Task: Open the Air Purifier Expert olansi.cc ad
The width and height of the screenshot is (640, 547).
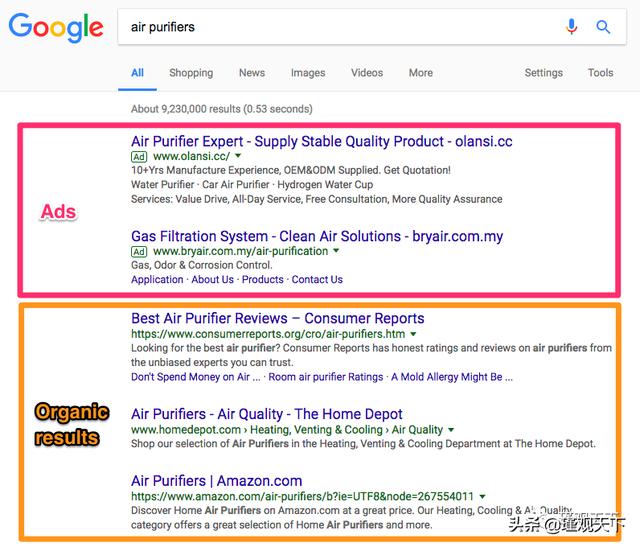Action: [322, 141]
